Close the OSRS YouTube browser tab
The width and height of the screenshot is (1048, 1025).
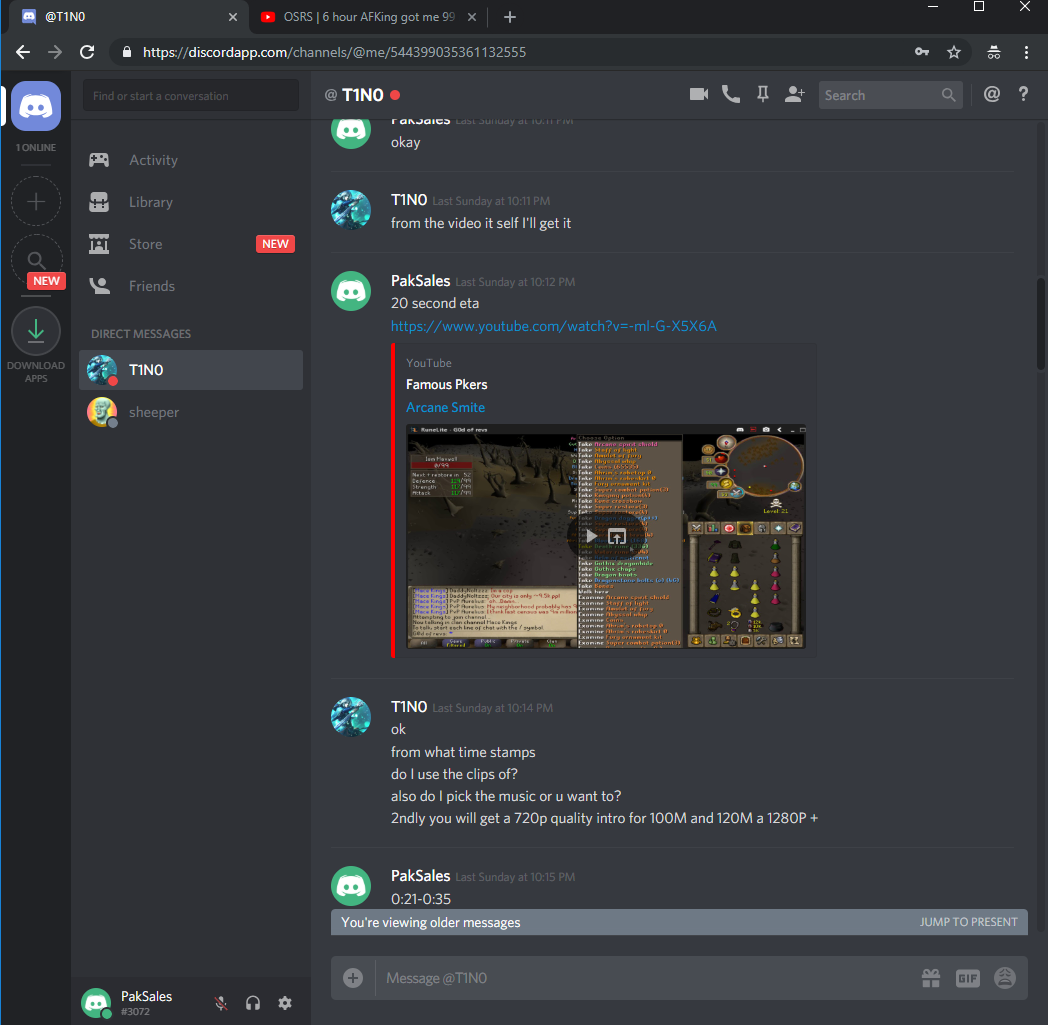(472, 17)
